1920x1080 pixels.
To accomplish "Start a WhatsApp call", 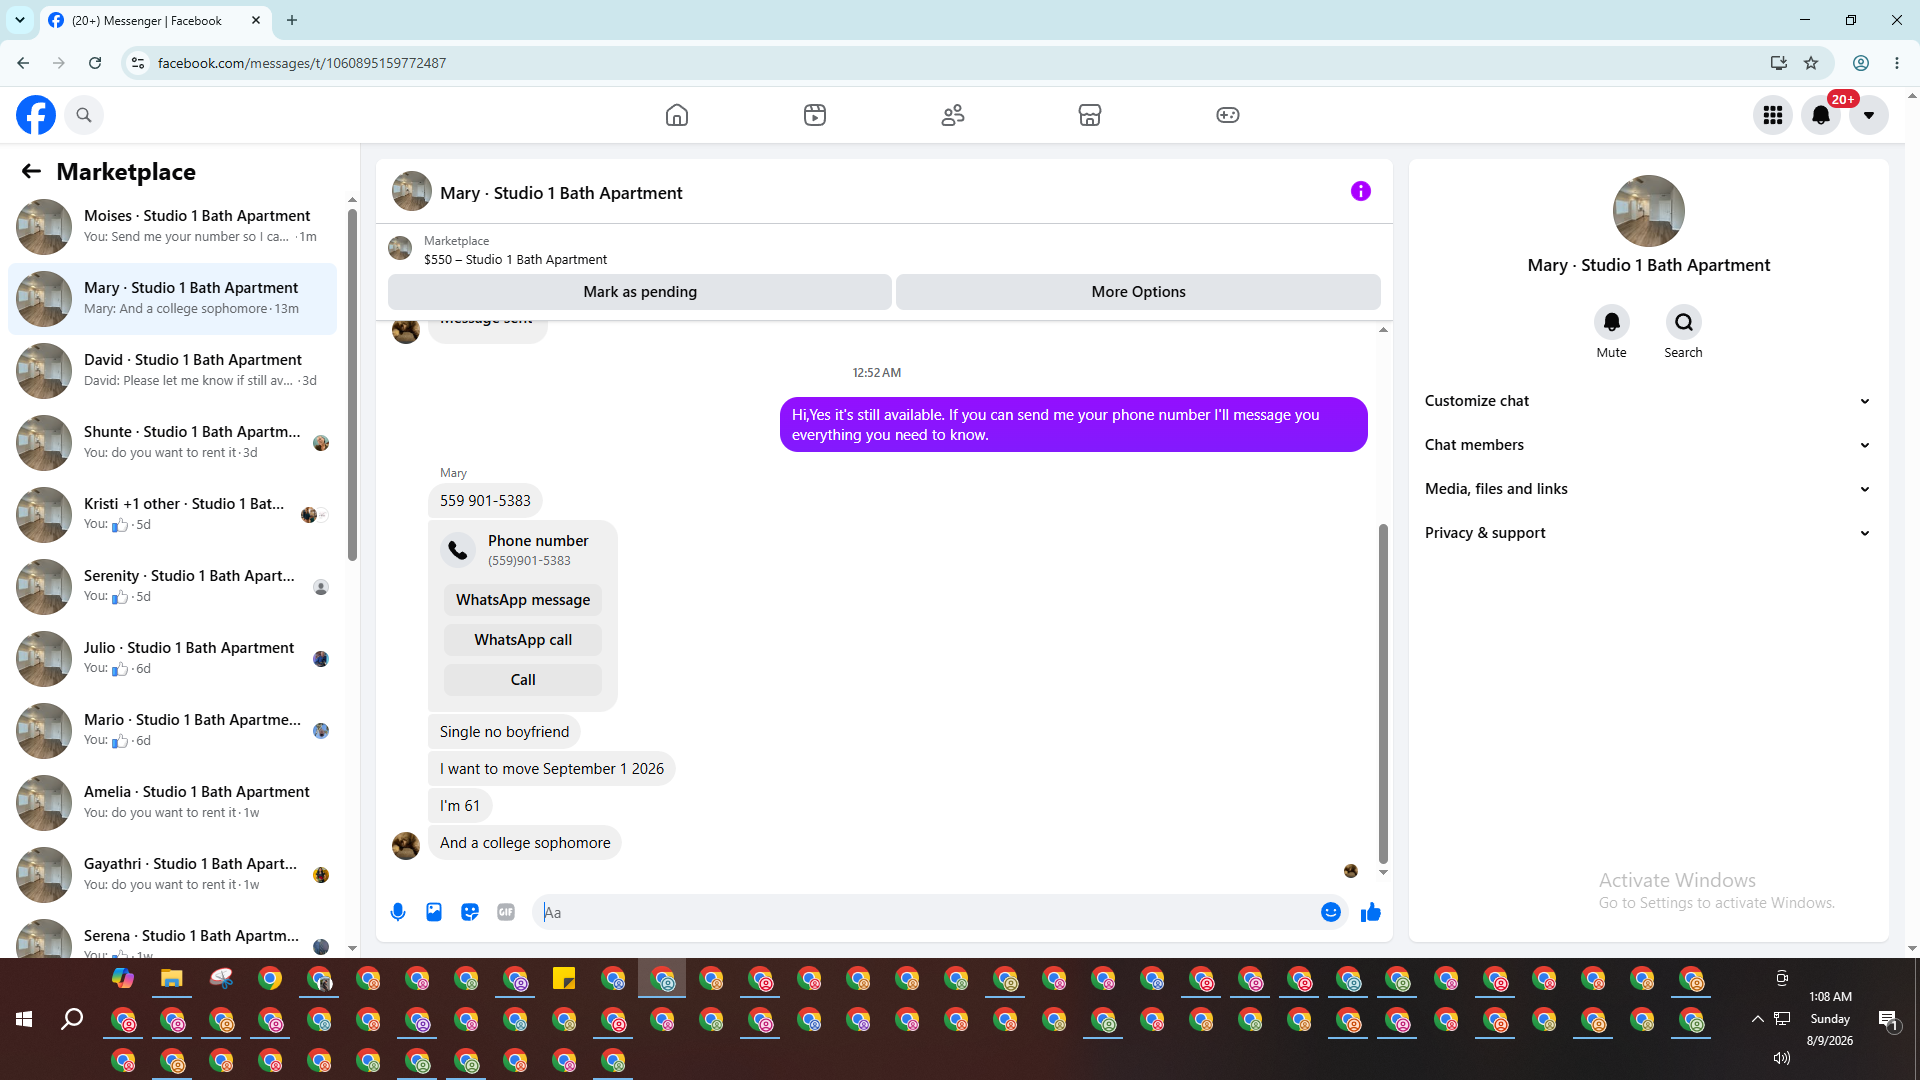I will (x=523, y=640).
